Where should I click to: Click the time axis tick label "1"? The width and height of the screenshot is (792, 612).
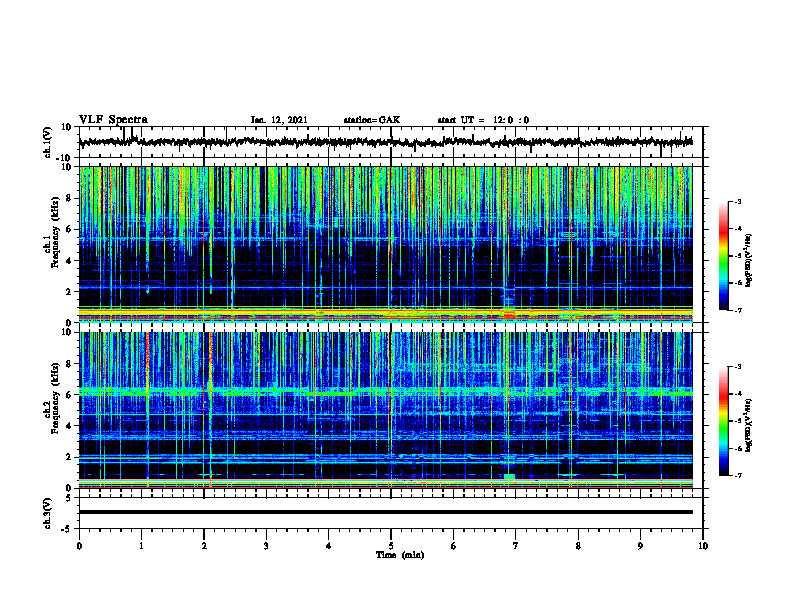click(x=141, y=546)
